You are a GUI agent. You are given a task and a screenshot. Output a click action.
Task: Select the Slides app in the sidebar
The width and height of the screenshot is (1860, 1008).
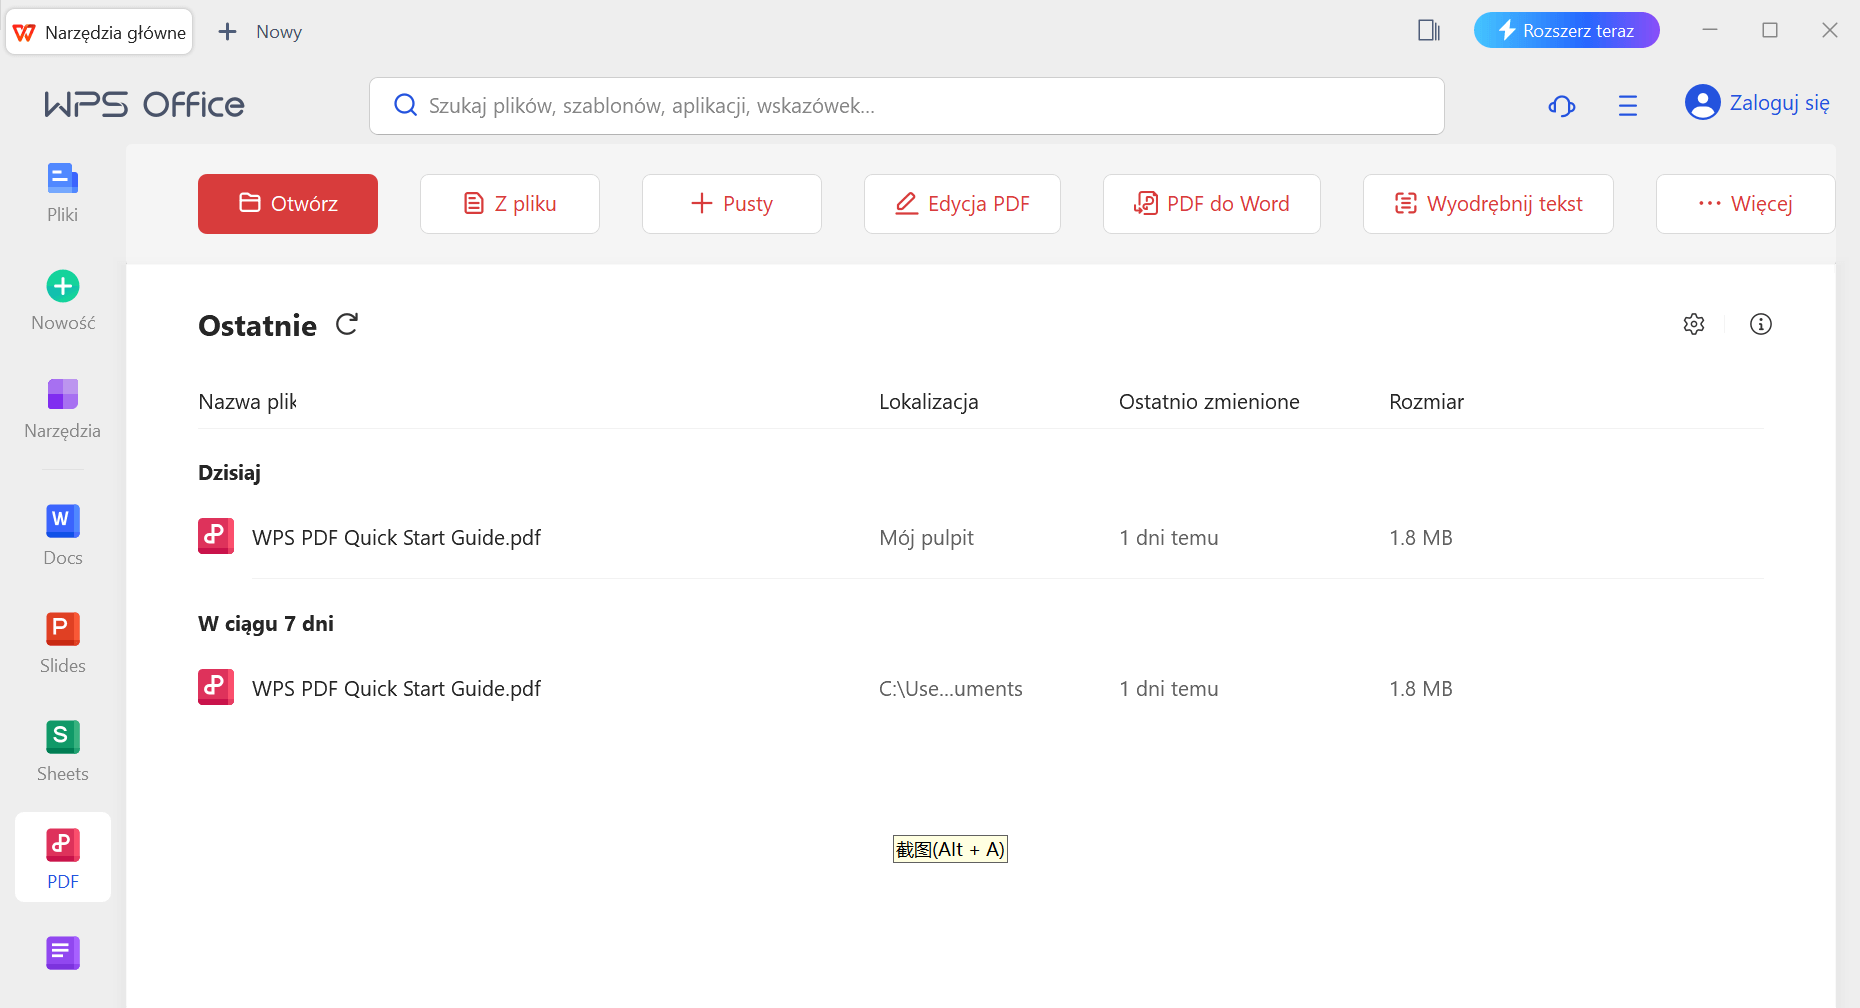pyautogui.click(x=62, y=644)
